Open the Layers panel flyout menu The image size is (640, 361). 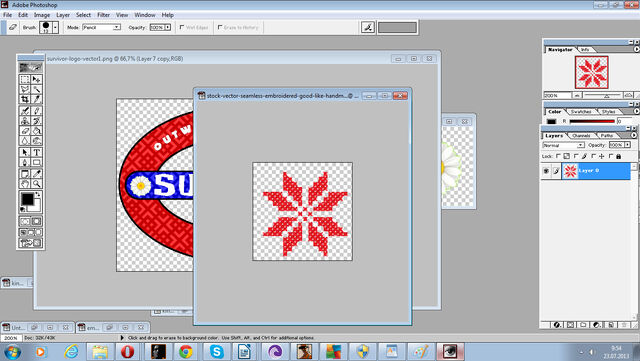(633, 135)
